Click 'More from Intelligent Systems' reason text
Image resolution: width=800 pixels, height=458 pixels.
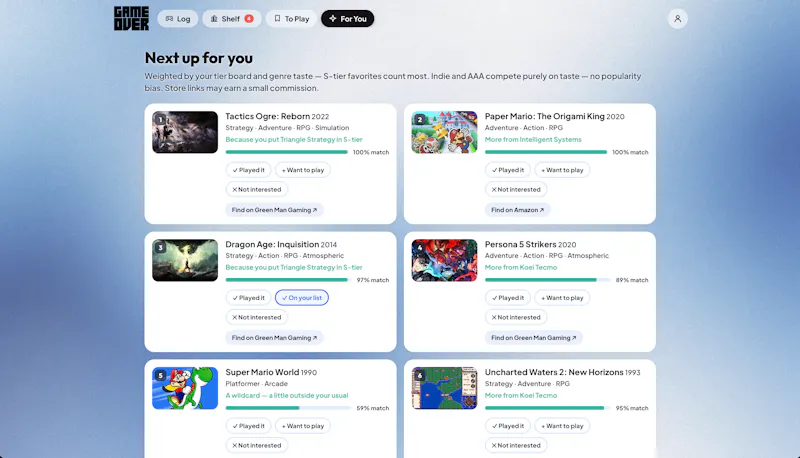click(x=533, y=139)
